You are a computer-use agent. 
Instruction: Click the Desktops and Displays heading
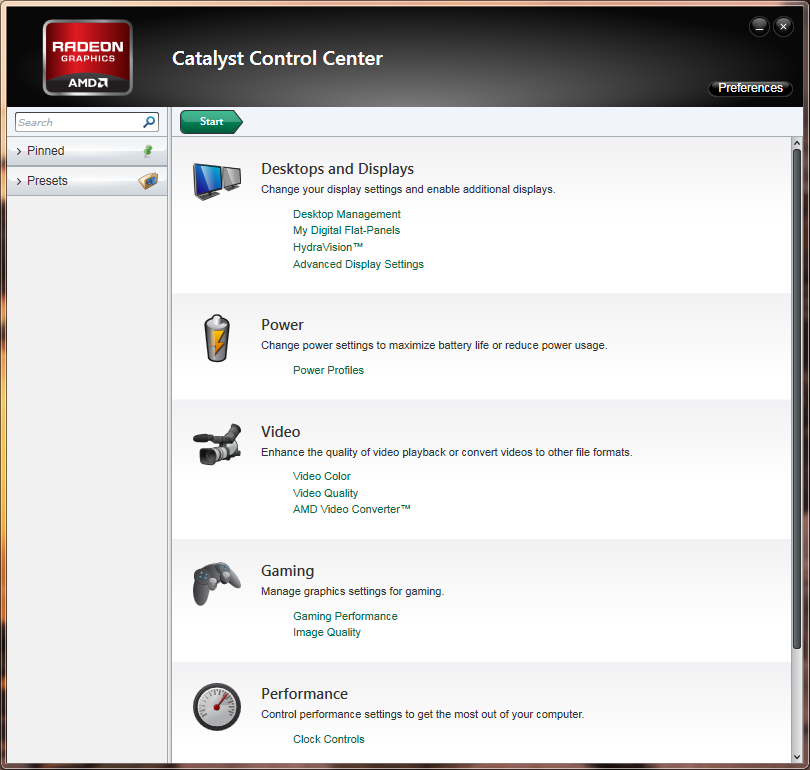tap(337, 169)
